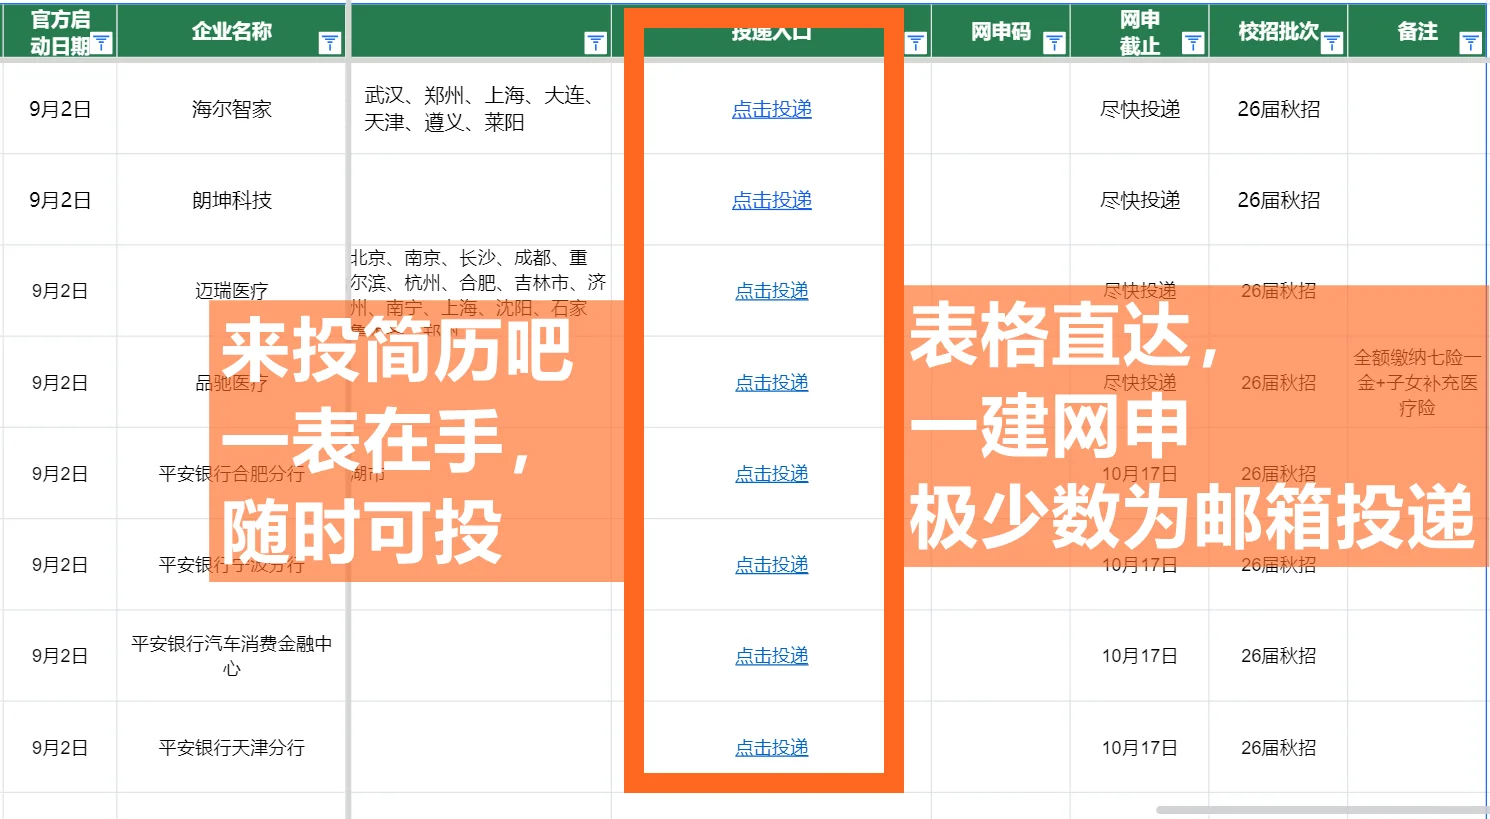Viewport: 1490px width, 819px height.
Task: Open 点击投递 link for 平安银行汽车消费金融中心
Action: tap(772, 656)
